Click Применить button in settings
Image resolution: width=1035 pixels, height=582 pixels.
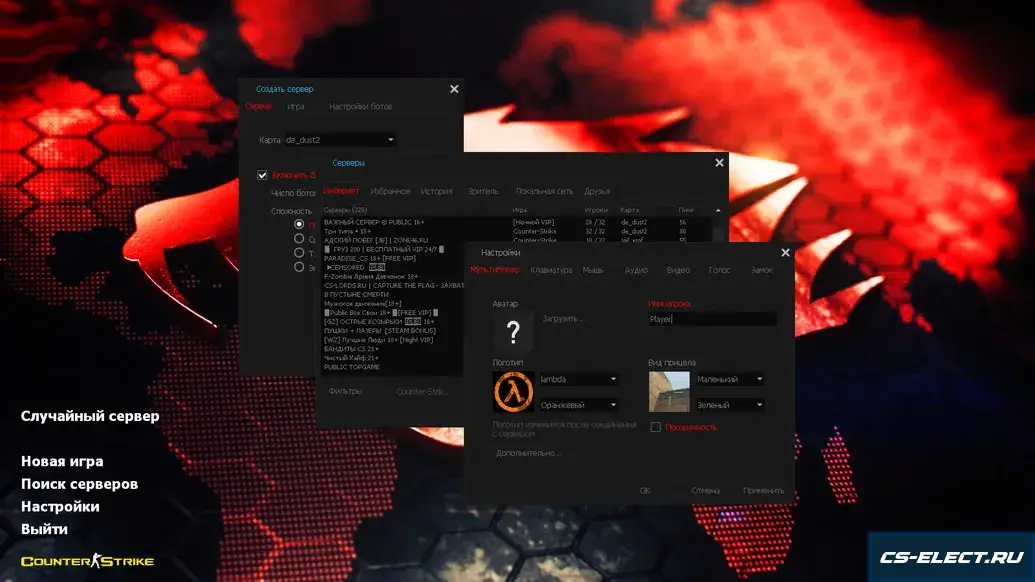click(x=763, y=490)
